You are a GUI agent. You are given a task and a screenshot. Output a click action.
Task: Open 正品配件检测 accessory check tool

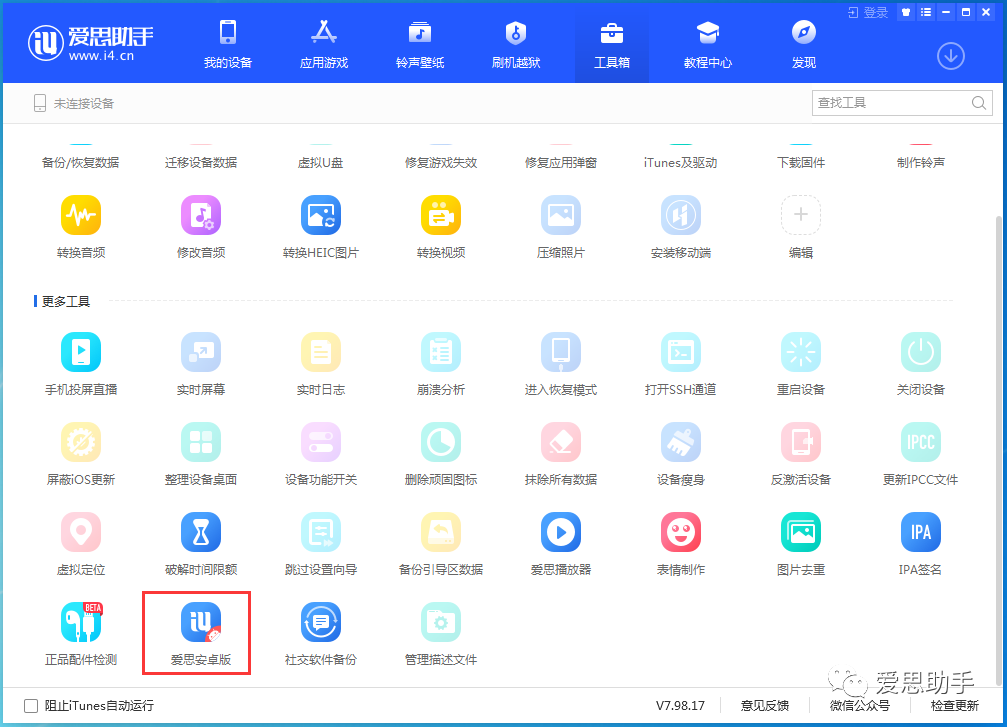(x=81, y=622)
